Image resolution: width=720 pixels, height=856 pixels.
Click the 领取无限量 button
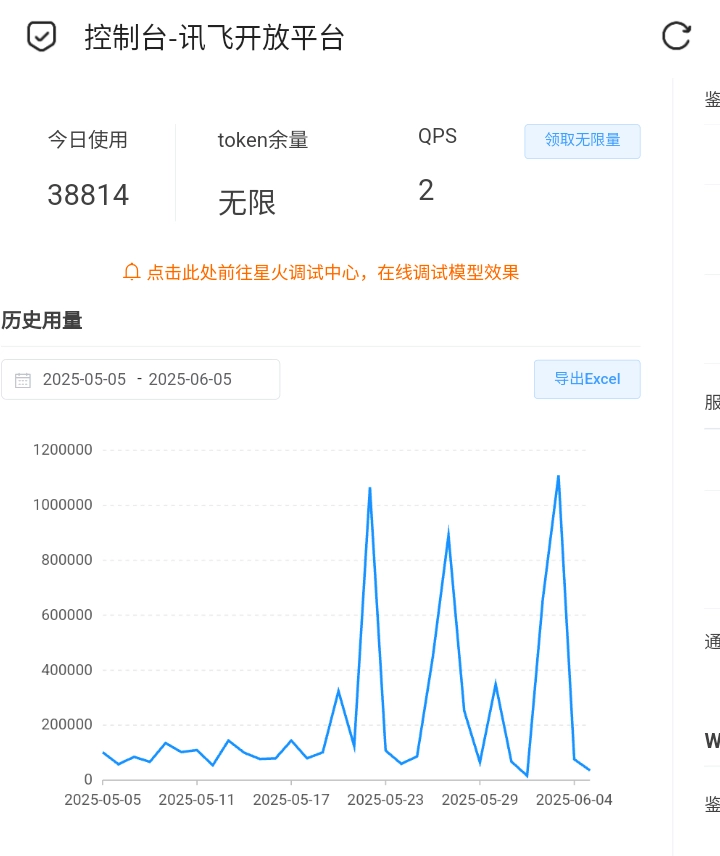click(582, 141)
